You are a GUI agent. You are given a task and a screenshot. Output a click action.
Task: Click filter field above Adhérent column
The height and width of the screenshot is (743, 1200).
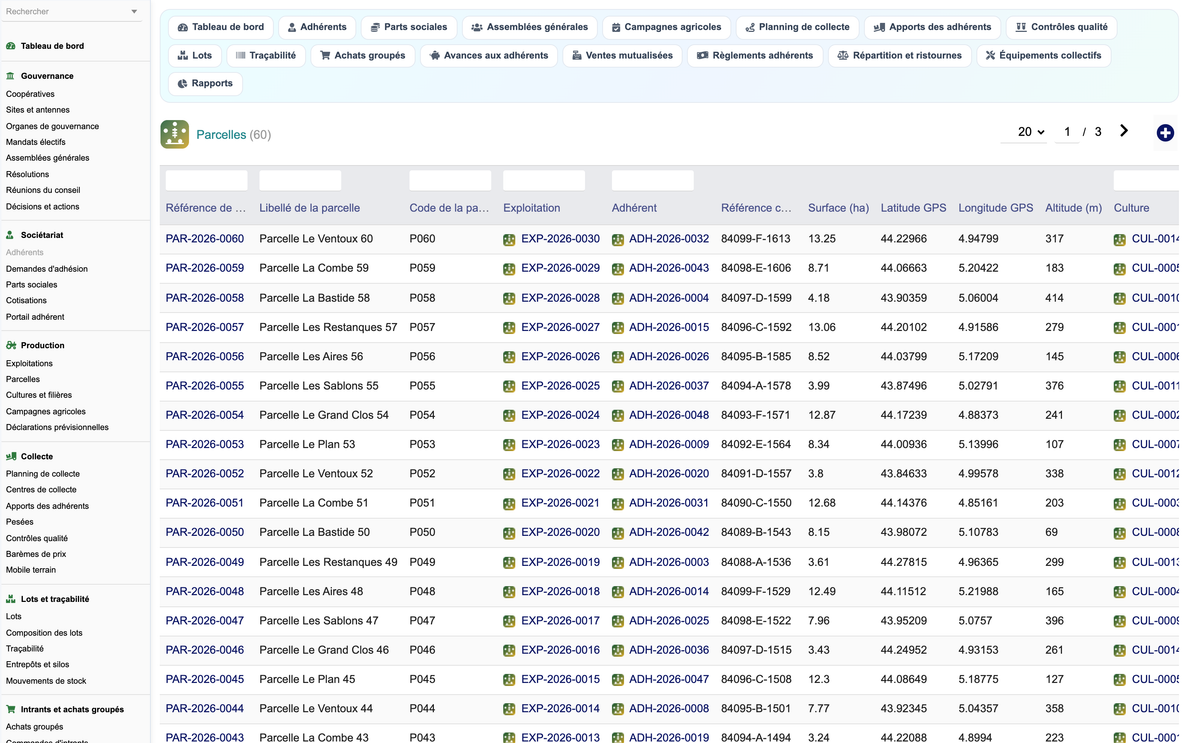click(653, 181)
